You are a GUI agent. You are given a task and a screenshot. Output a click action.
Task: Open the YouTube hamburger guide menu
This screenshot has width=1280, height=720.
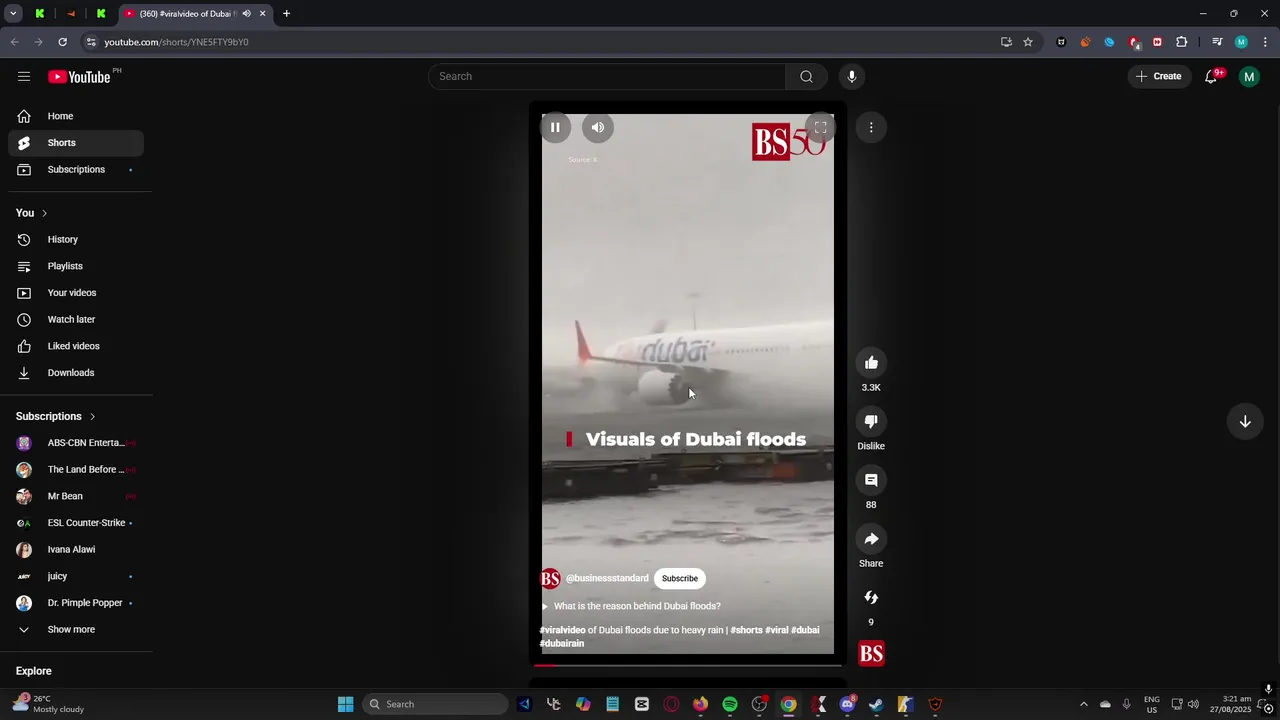pyautogui.click(x=24, y=76)
